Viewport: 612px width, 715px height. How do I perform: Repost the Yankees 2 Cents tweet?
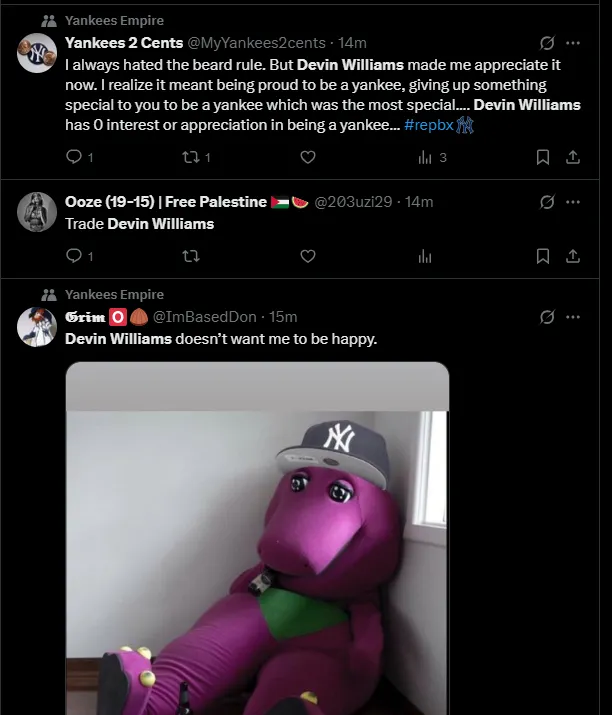[190, 157]
